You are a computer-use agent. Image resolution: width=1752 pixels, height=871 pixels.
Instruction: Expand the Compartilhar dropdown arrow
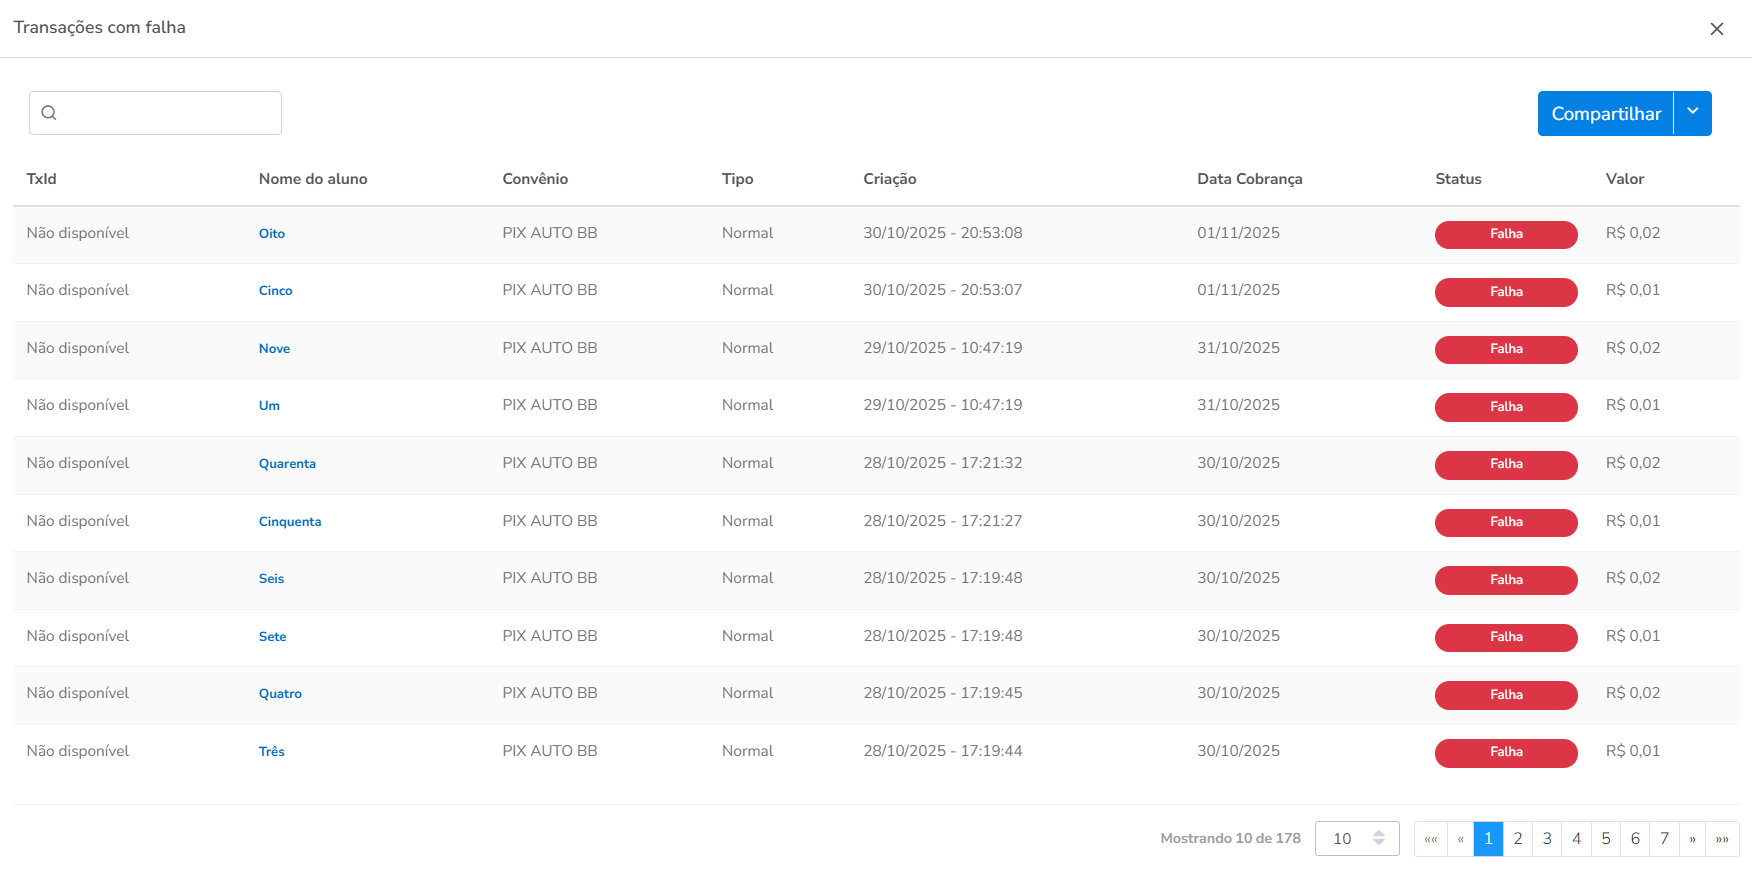click(1693, 113)
